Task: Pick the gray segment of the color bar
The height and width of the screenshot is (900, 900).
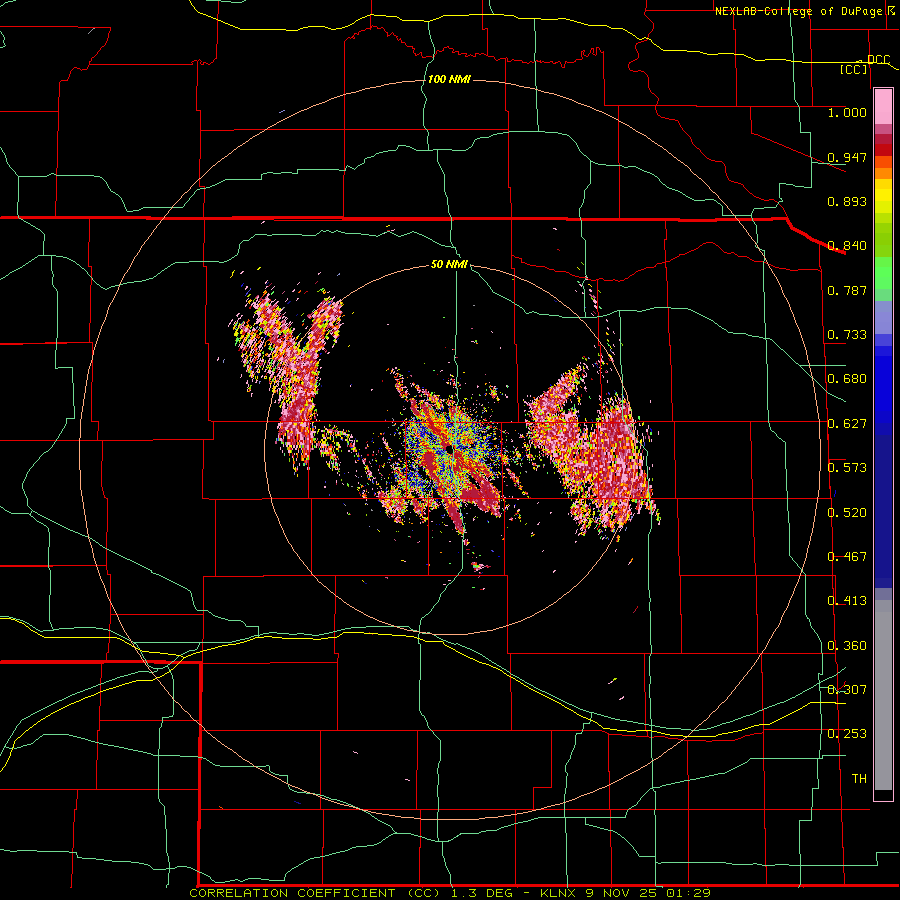Action: [x=883, y=695]
